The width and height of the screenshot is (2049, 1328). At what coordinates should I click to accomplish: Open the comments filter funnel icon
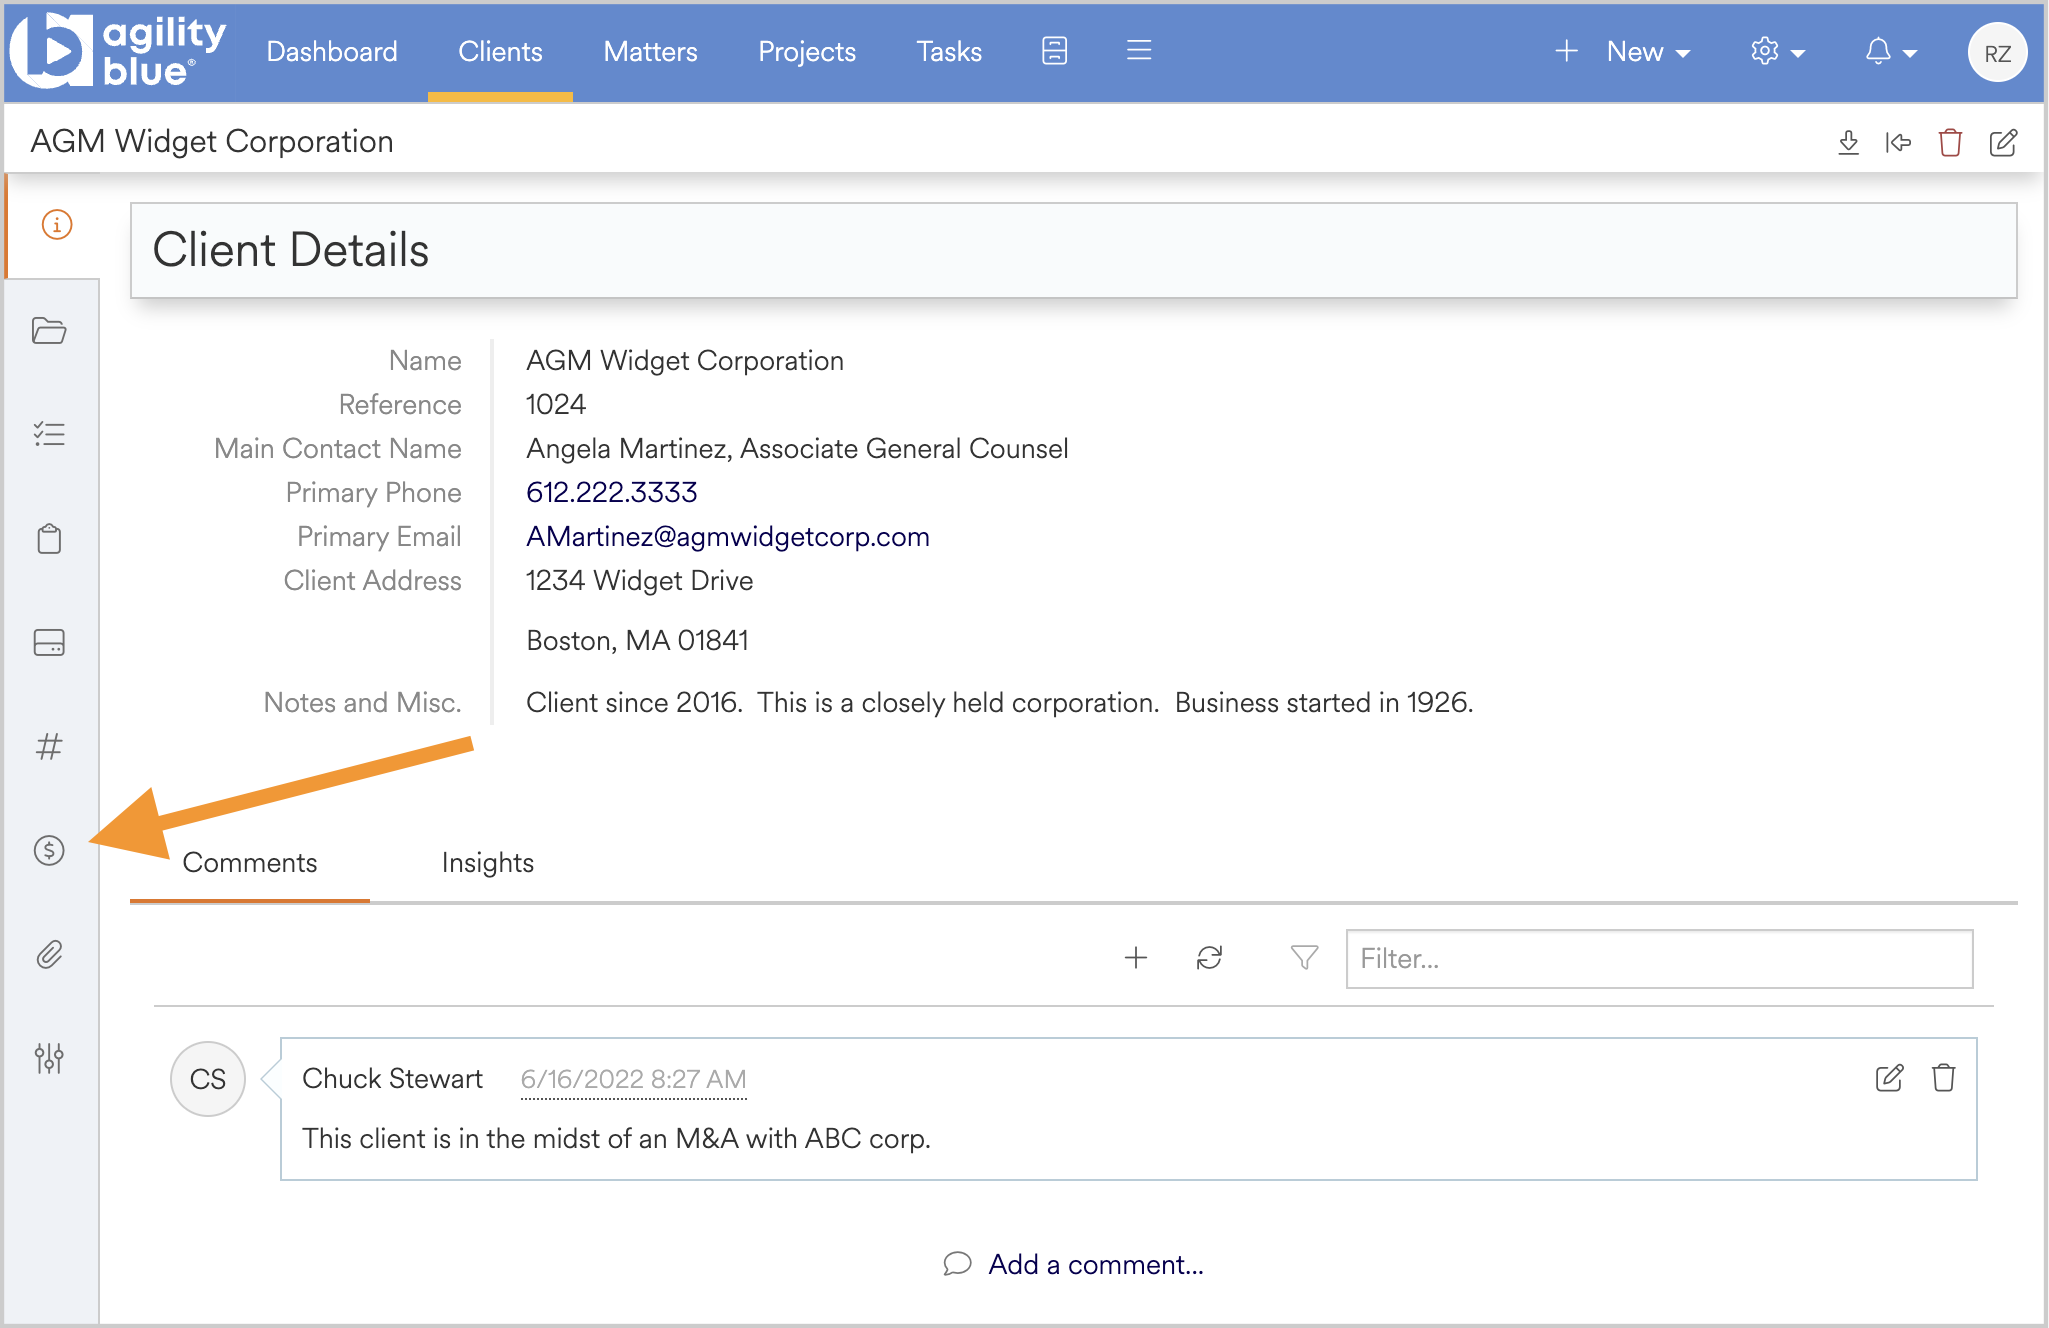1304,958
